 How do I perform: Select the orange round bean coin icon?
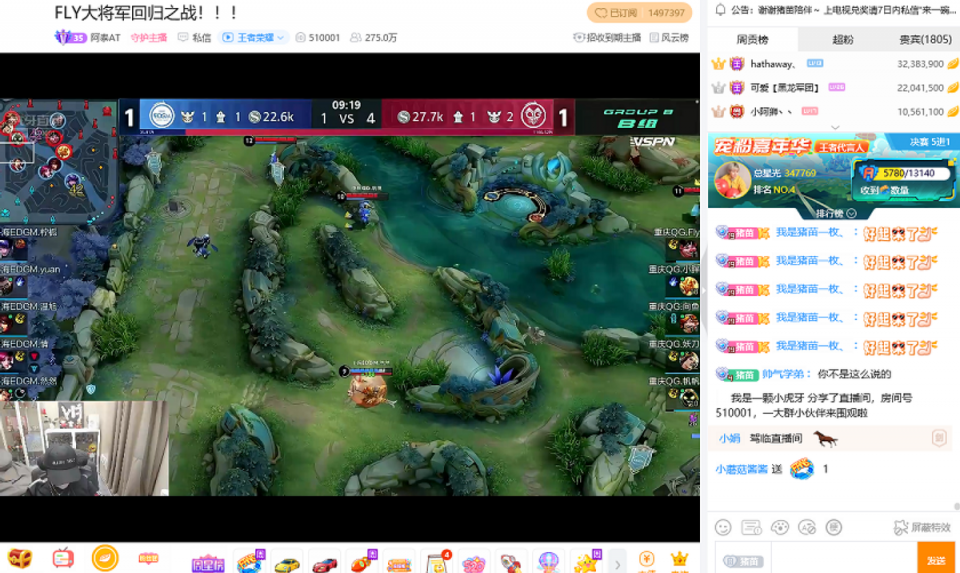coord(105,558)
